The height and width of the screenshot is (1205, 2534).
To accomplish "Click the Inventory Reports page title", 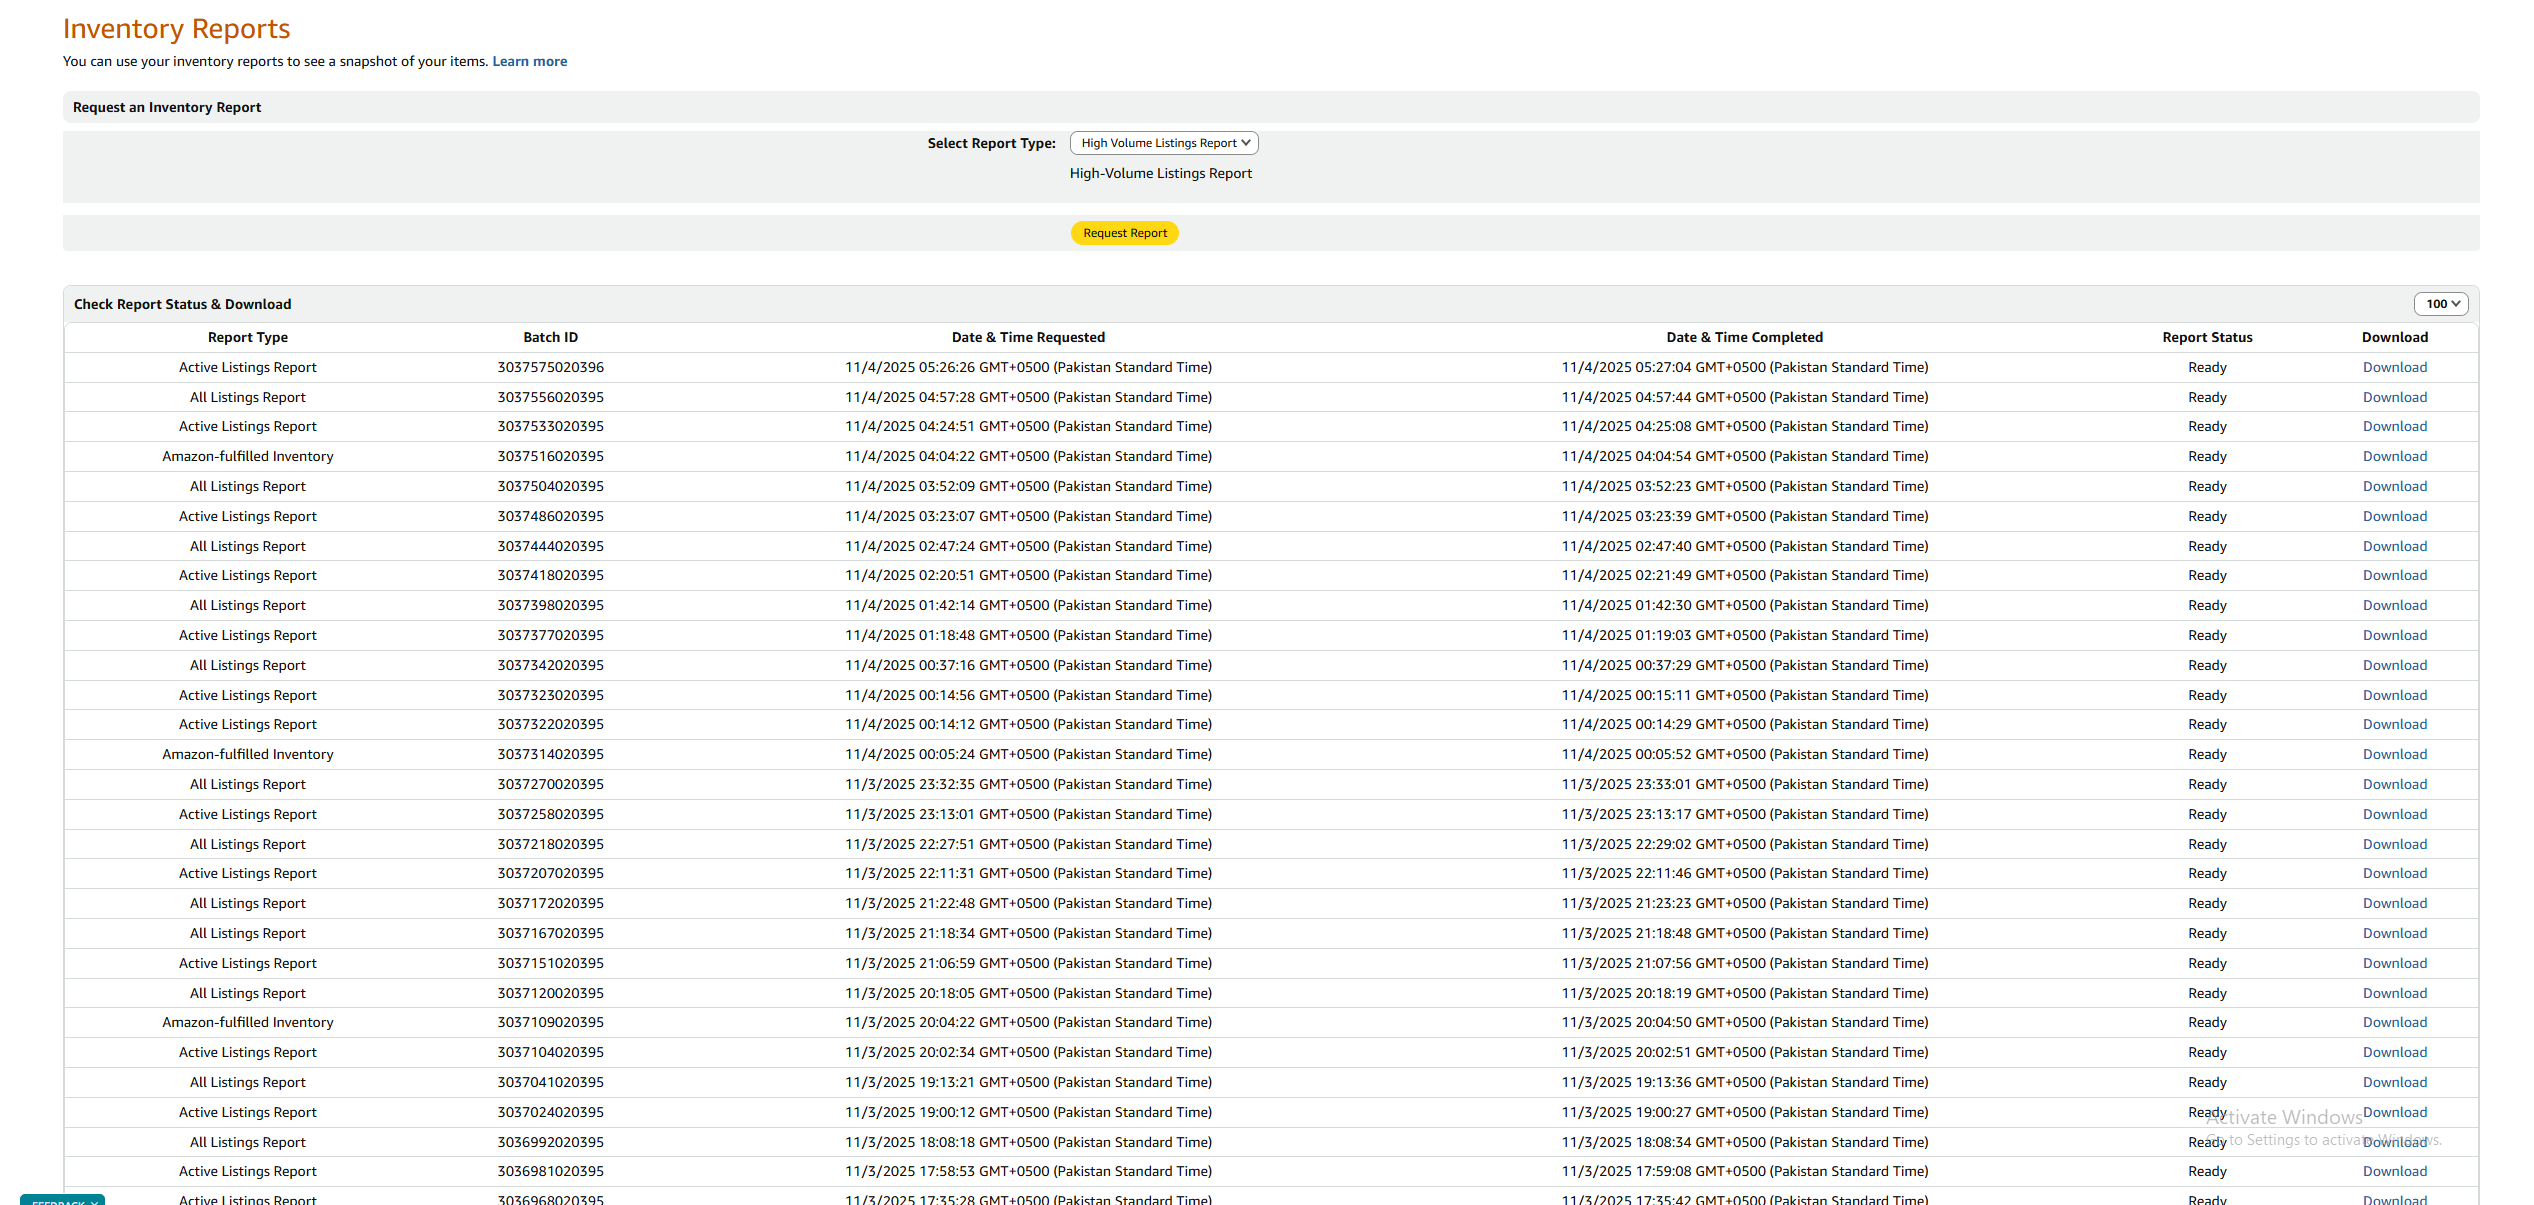I will coord(176,29).
